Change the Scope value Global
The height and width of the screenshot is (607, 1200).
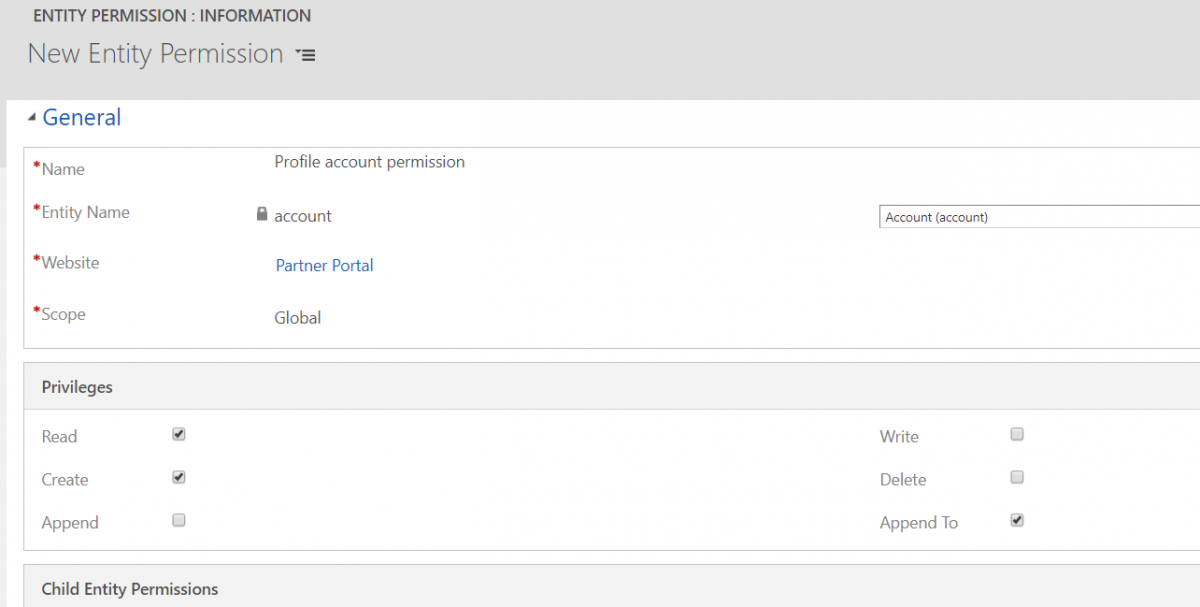[x=298, y=318]
